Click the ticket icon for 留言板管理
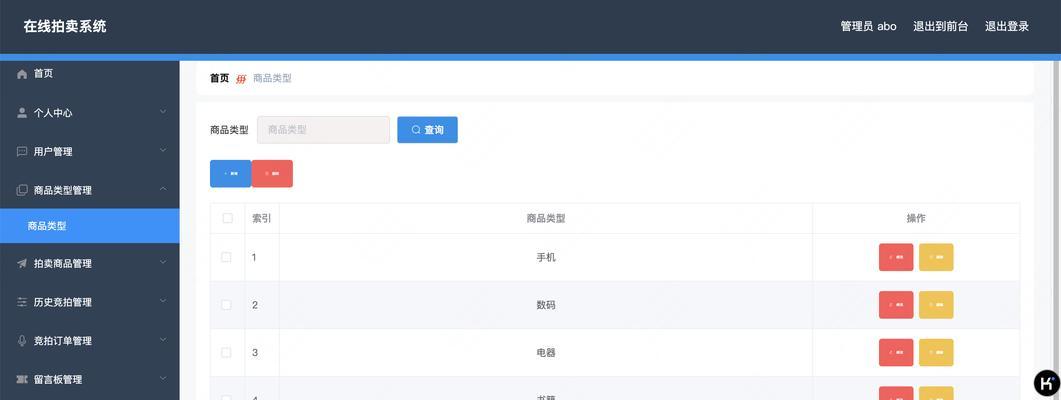 [22, 380]
